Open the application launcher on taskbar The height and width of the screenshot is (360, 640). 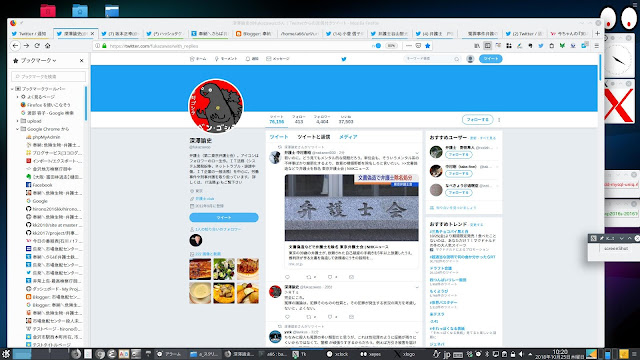click(x=6, y=354)
